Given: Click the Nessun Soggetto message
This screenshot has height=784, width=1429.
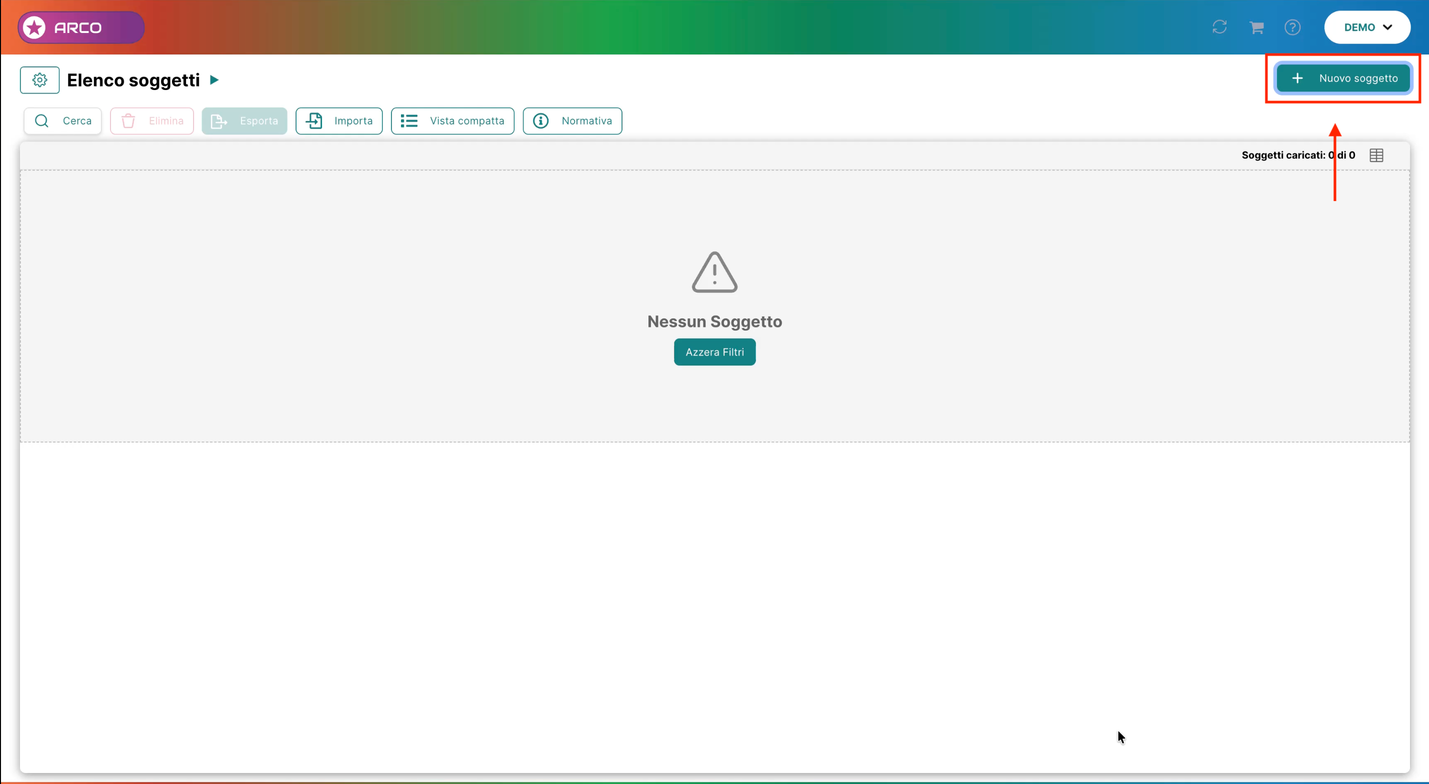Looking at the screenshot, I should pos(715,322).
